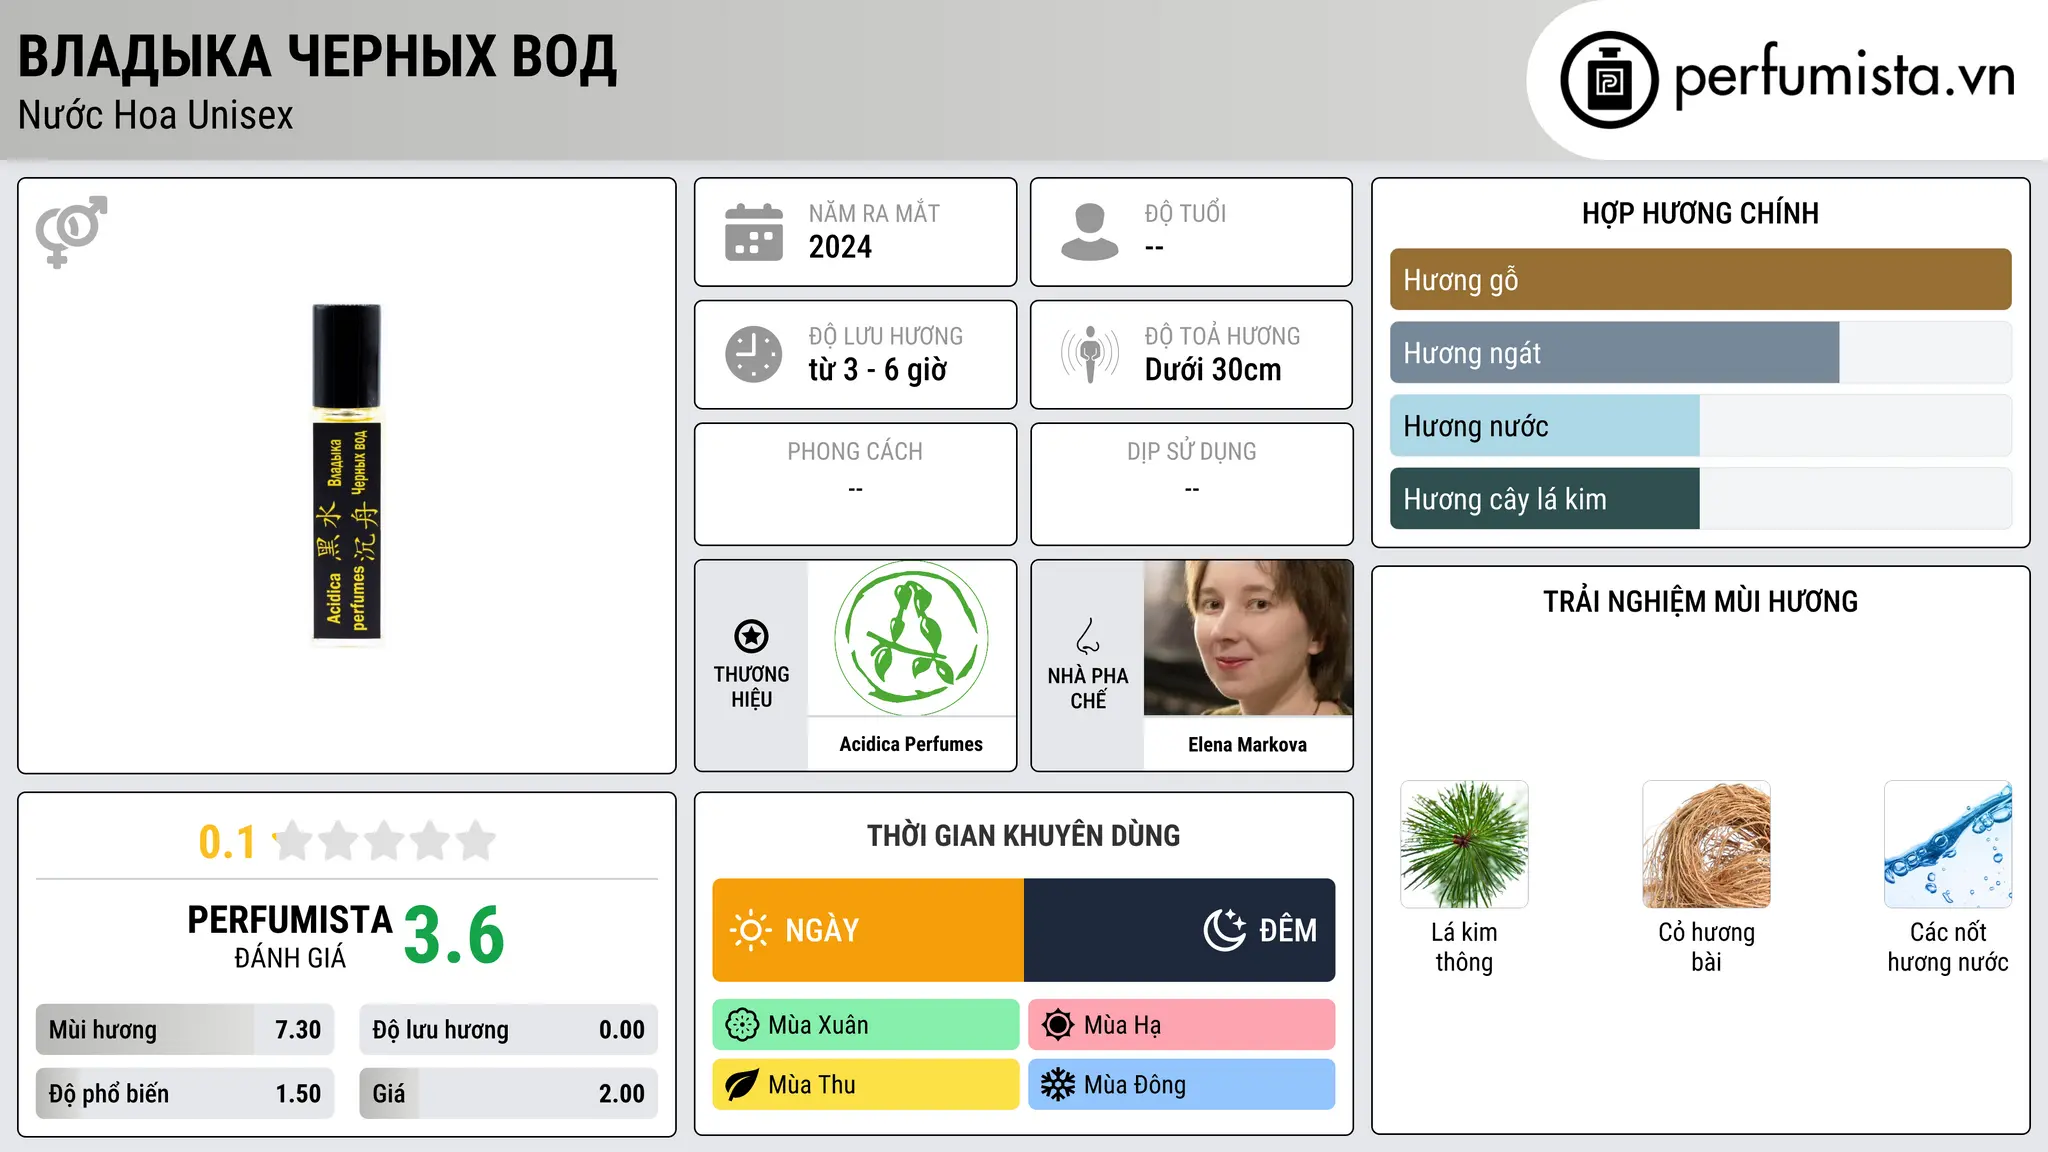Screen dimensions: 2048x1152
Task: Click the ĐỘ LƯU HƯƠNG label
Action: (x=886, y=336)
